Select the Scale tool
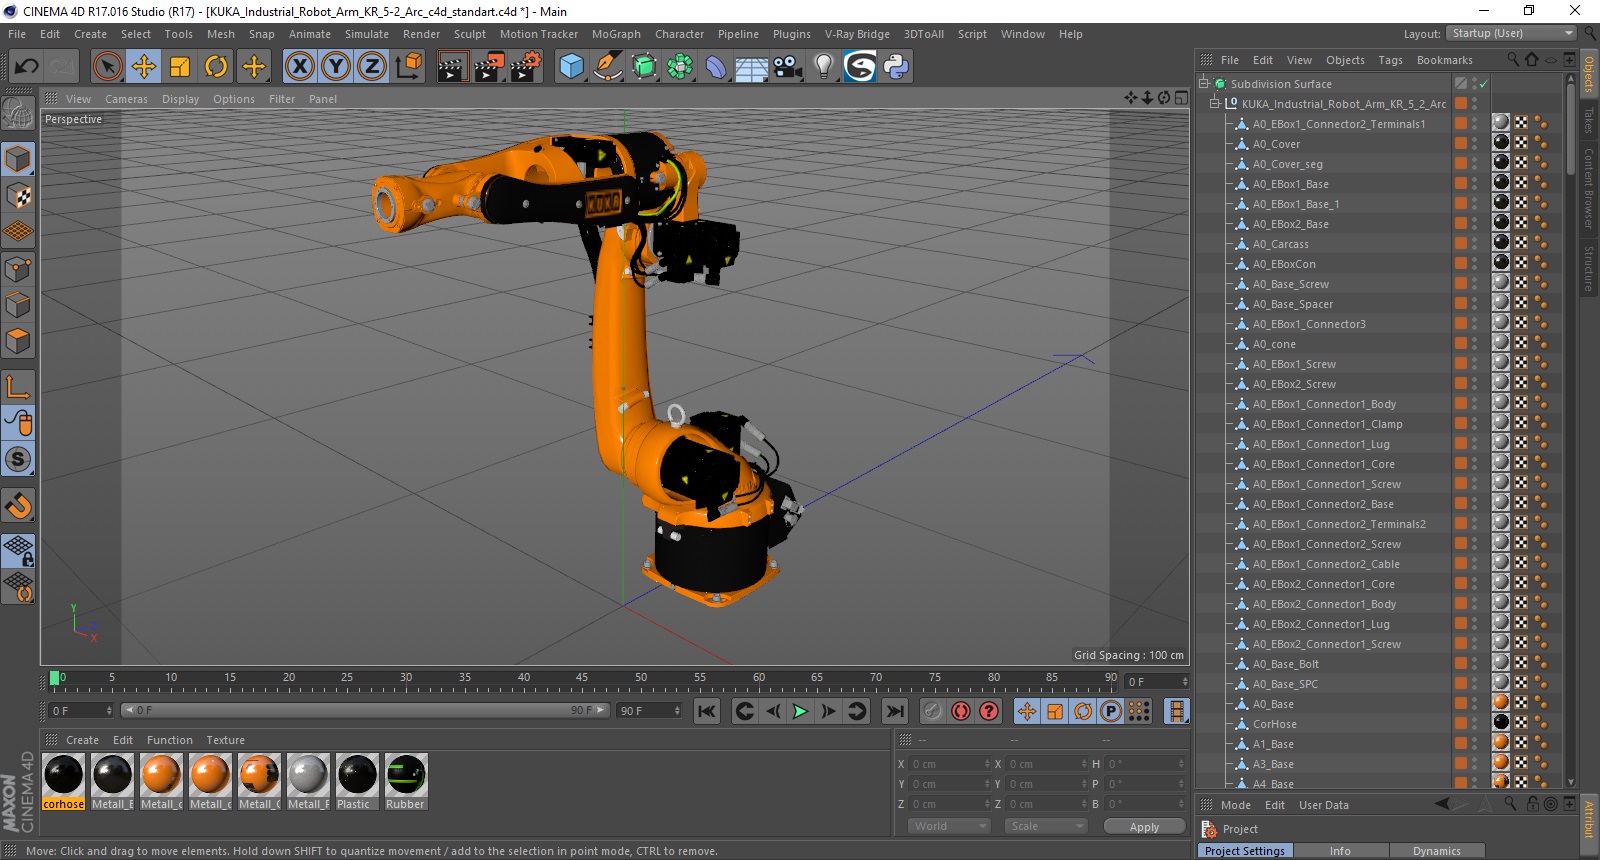Image resolution: width=1600 pixels, height=860 pixels. click(180, 67)
